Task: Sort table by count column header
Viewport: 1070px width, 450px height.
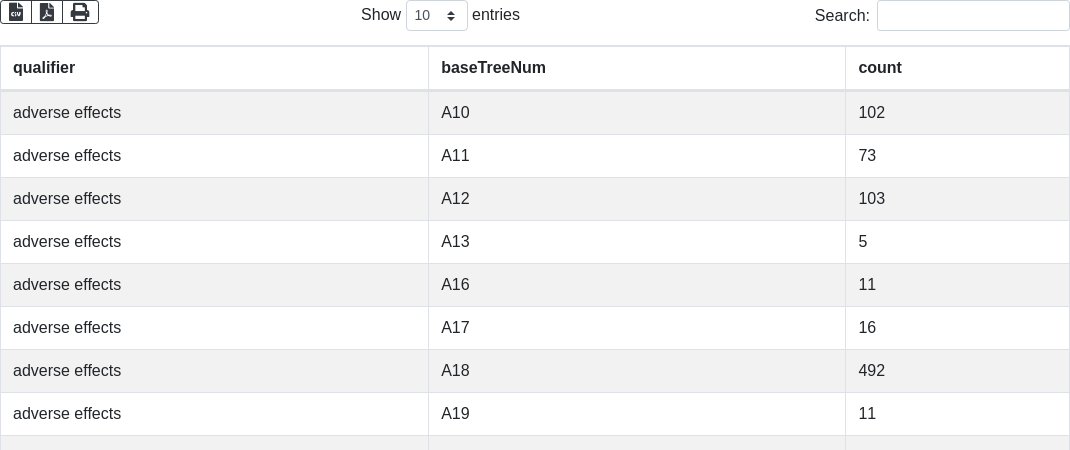Action: 880,68
